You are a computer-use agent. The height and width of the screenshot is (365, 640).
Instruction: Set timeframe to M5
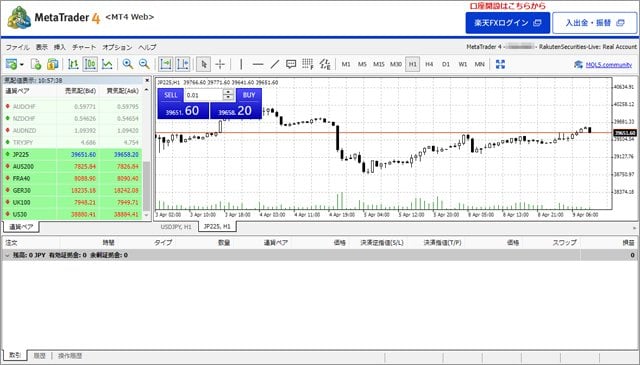point(362,64)
